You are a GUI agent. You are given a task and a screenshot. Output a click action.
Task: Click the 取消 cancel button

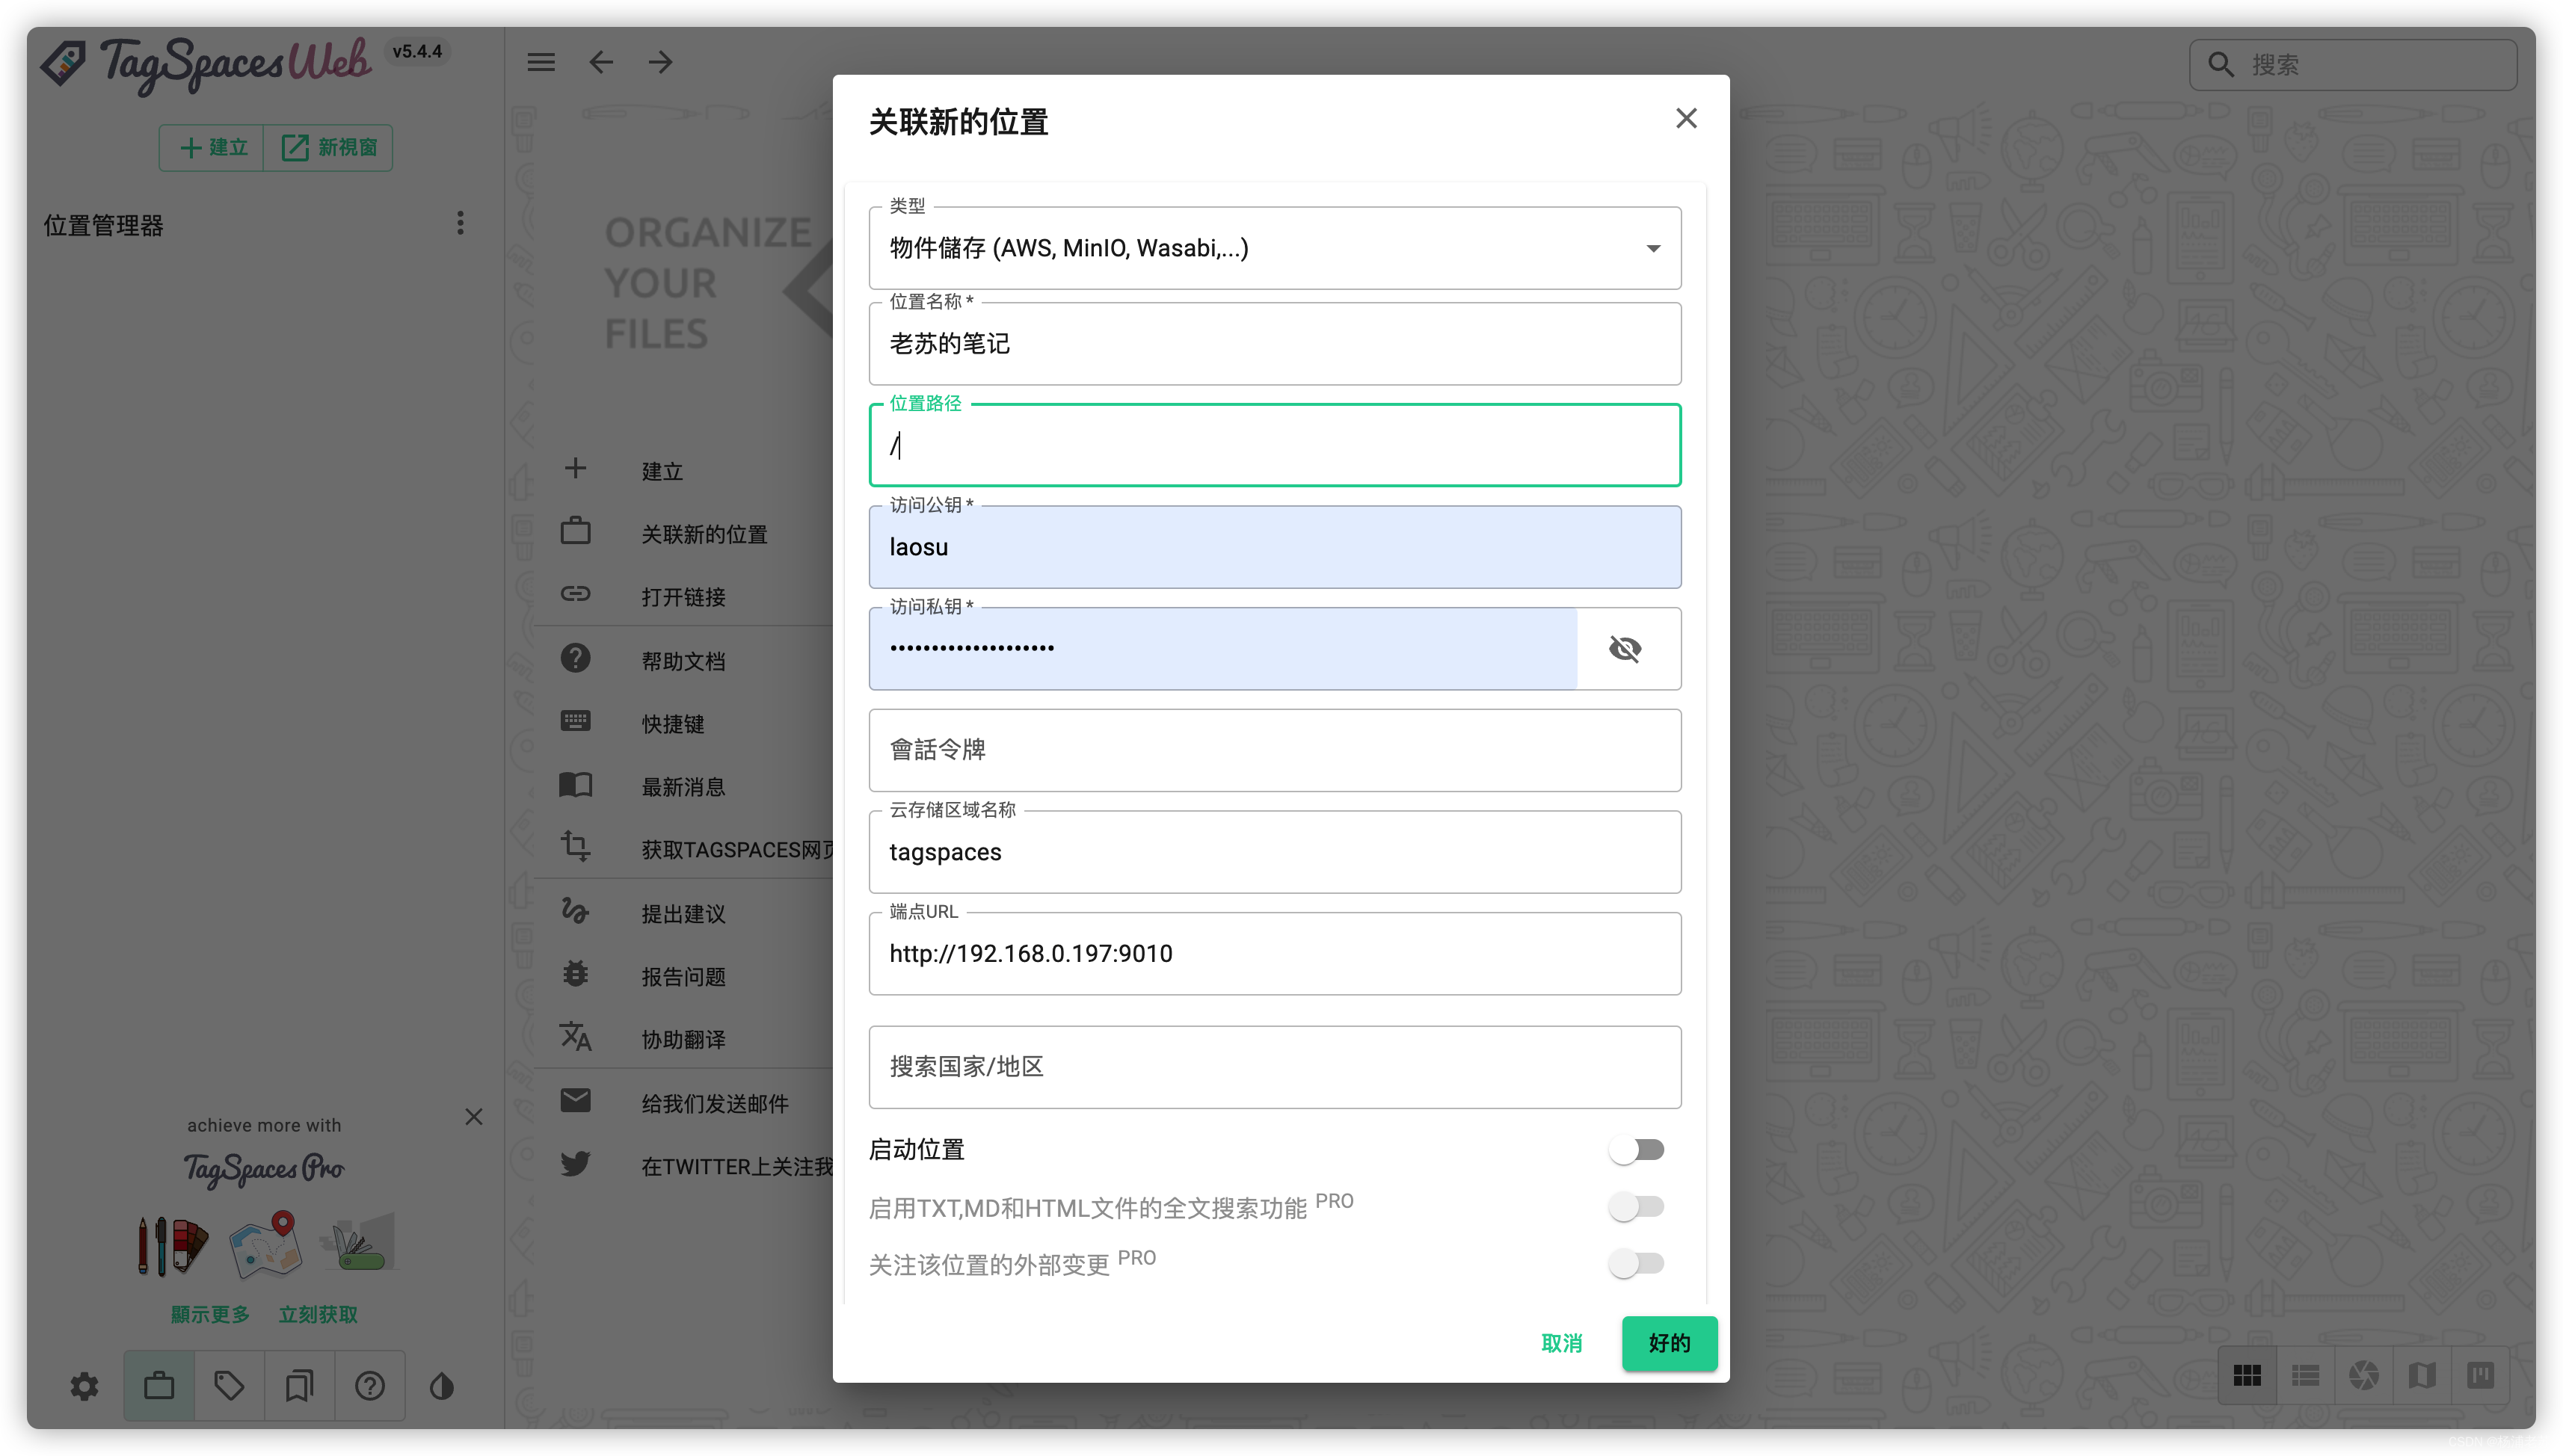(x=1561, y=1343)
